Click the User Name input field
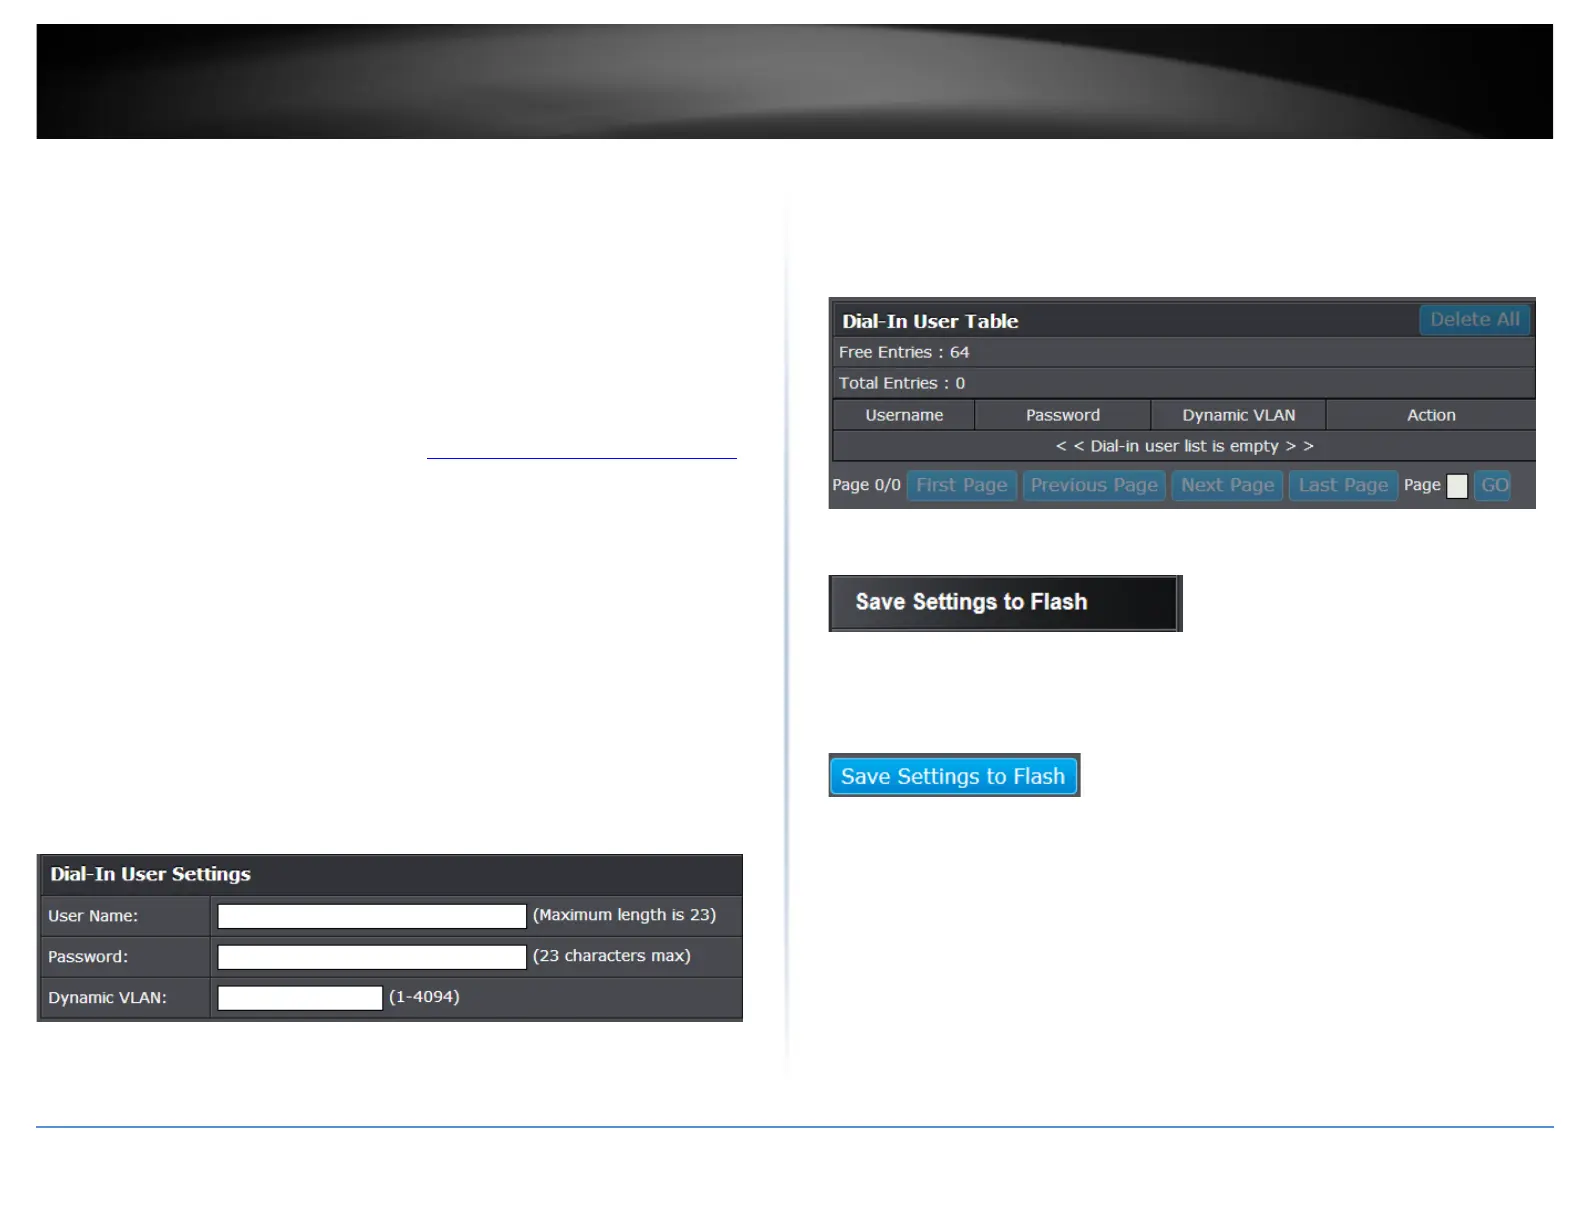The height and width of the screenshot is (1224, 1584). (x=372, y=916)
